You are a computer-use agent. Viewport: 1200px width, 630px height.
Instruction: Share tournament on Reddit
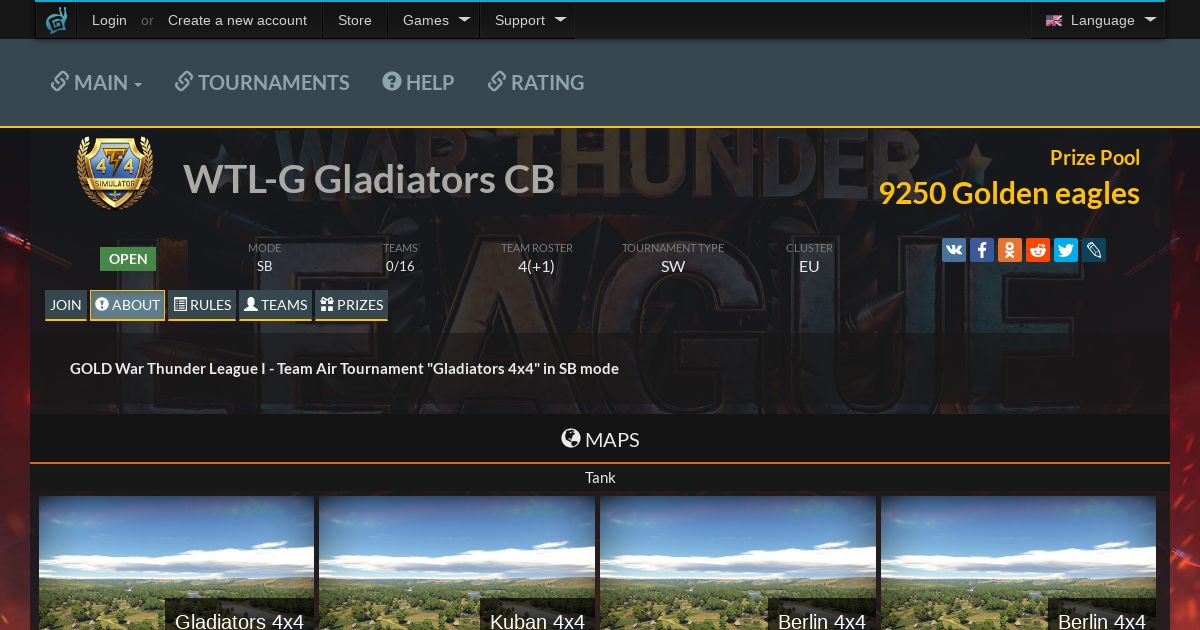[x=1038, y=250]
